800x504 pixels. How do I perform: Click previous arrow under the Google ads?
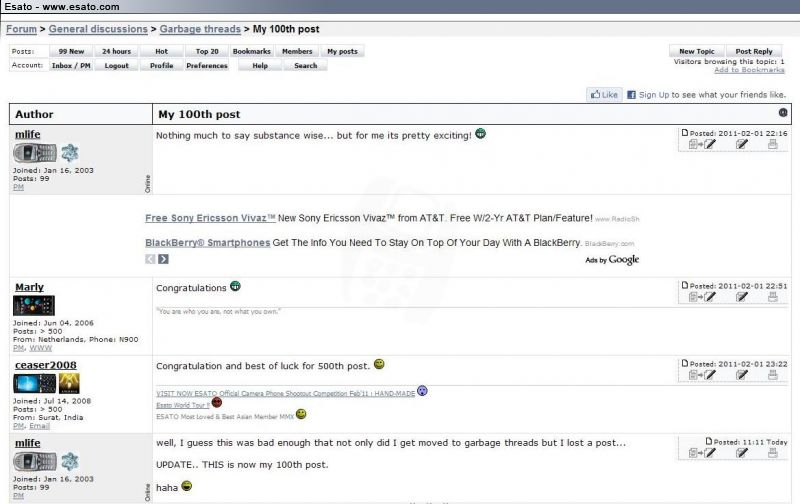pos(150,259)
